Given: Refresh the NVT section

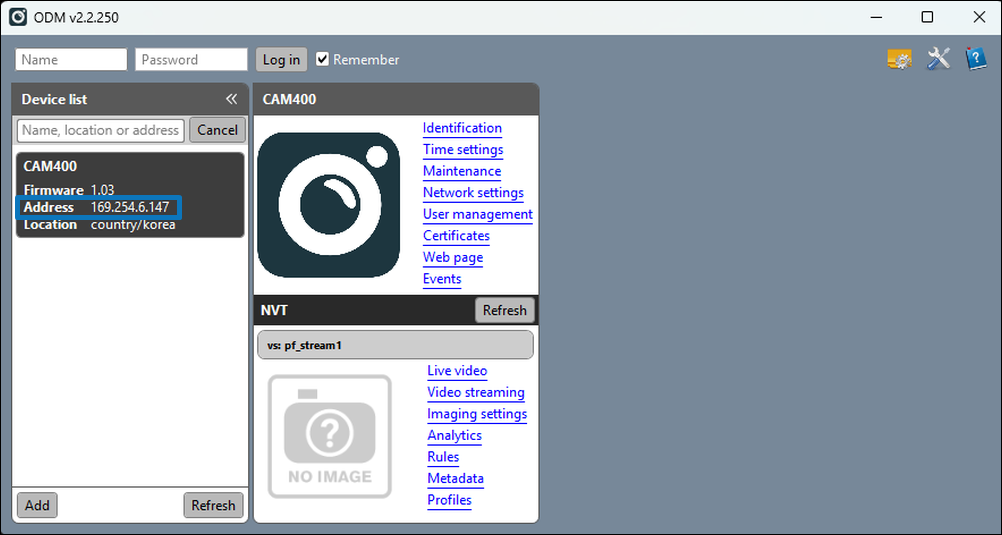Looking at the screenshot, I should (504, 310).
